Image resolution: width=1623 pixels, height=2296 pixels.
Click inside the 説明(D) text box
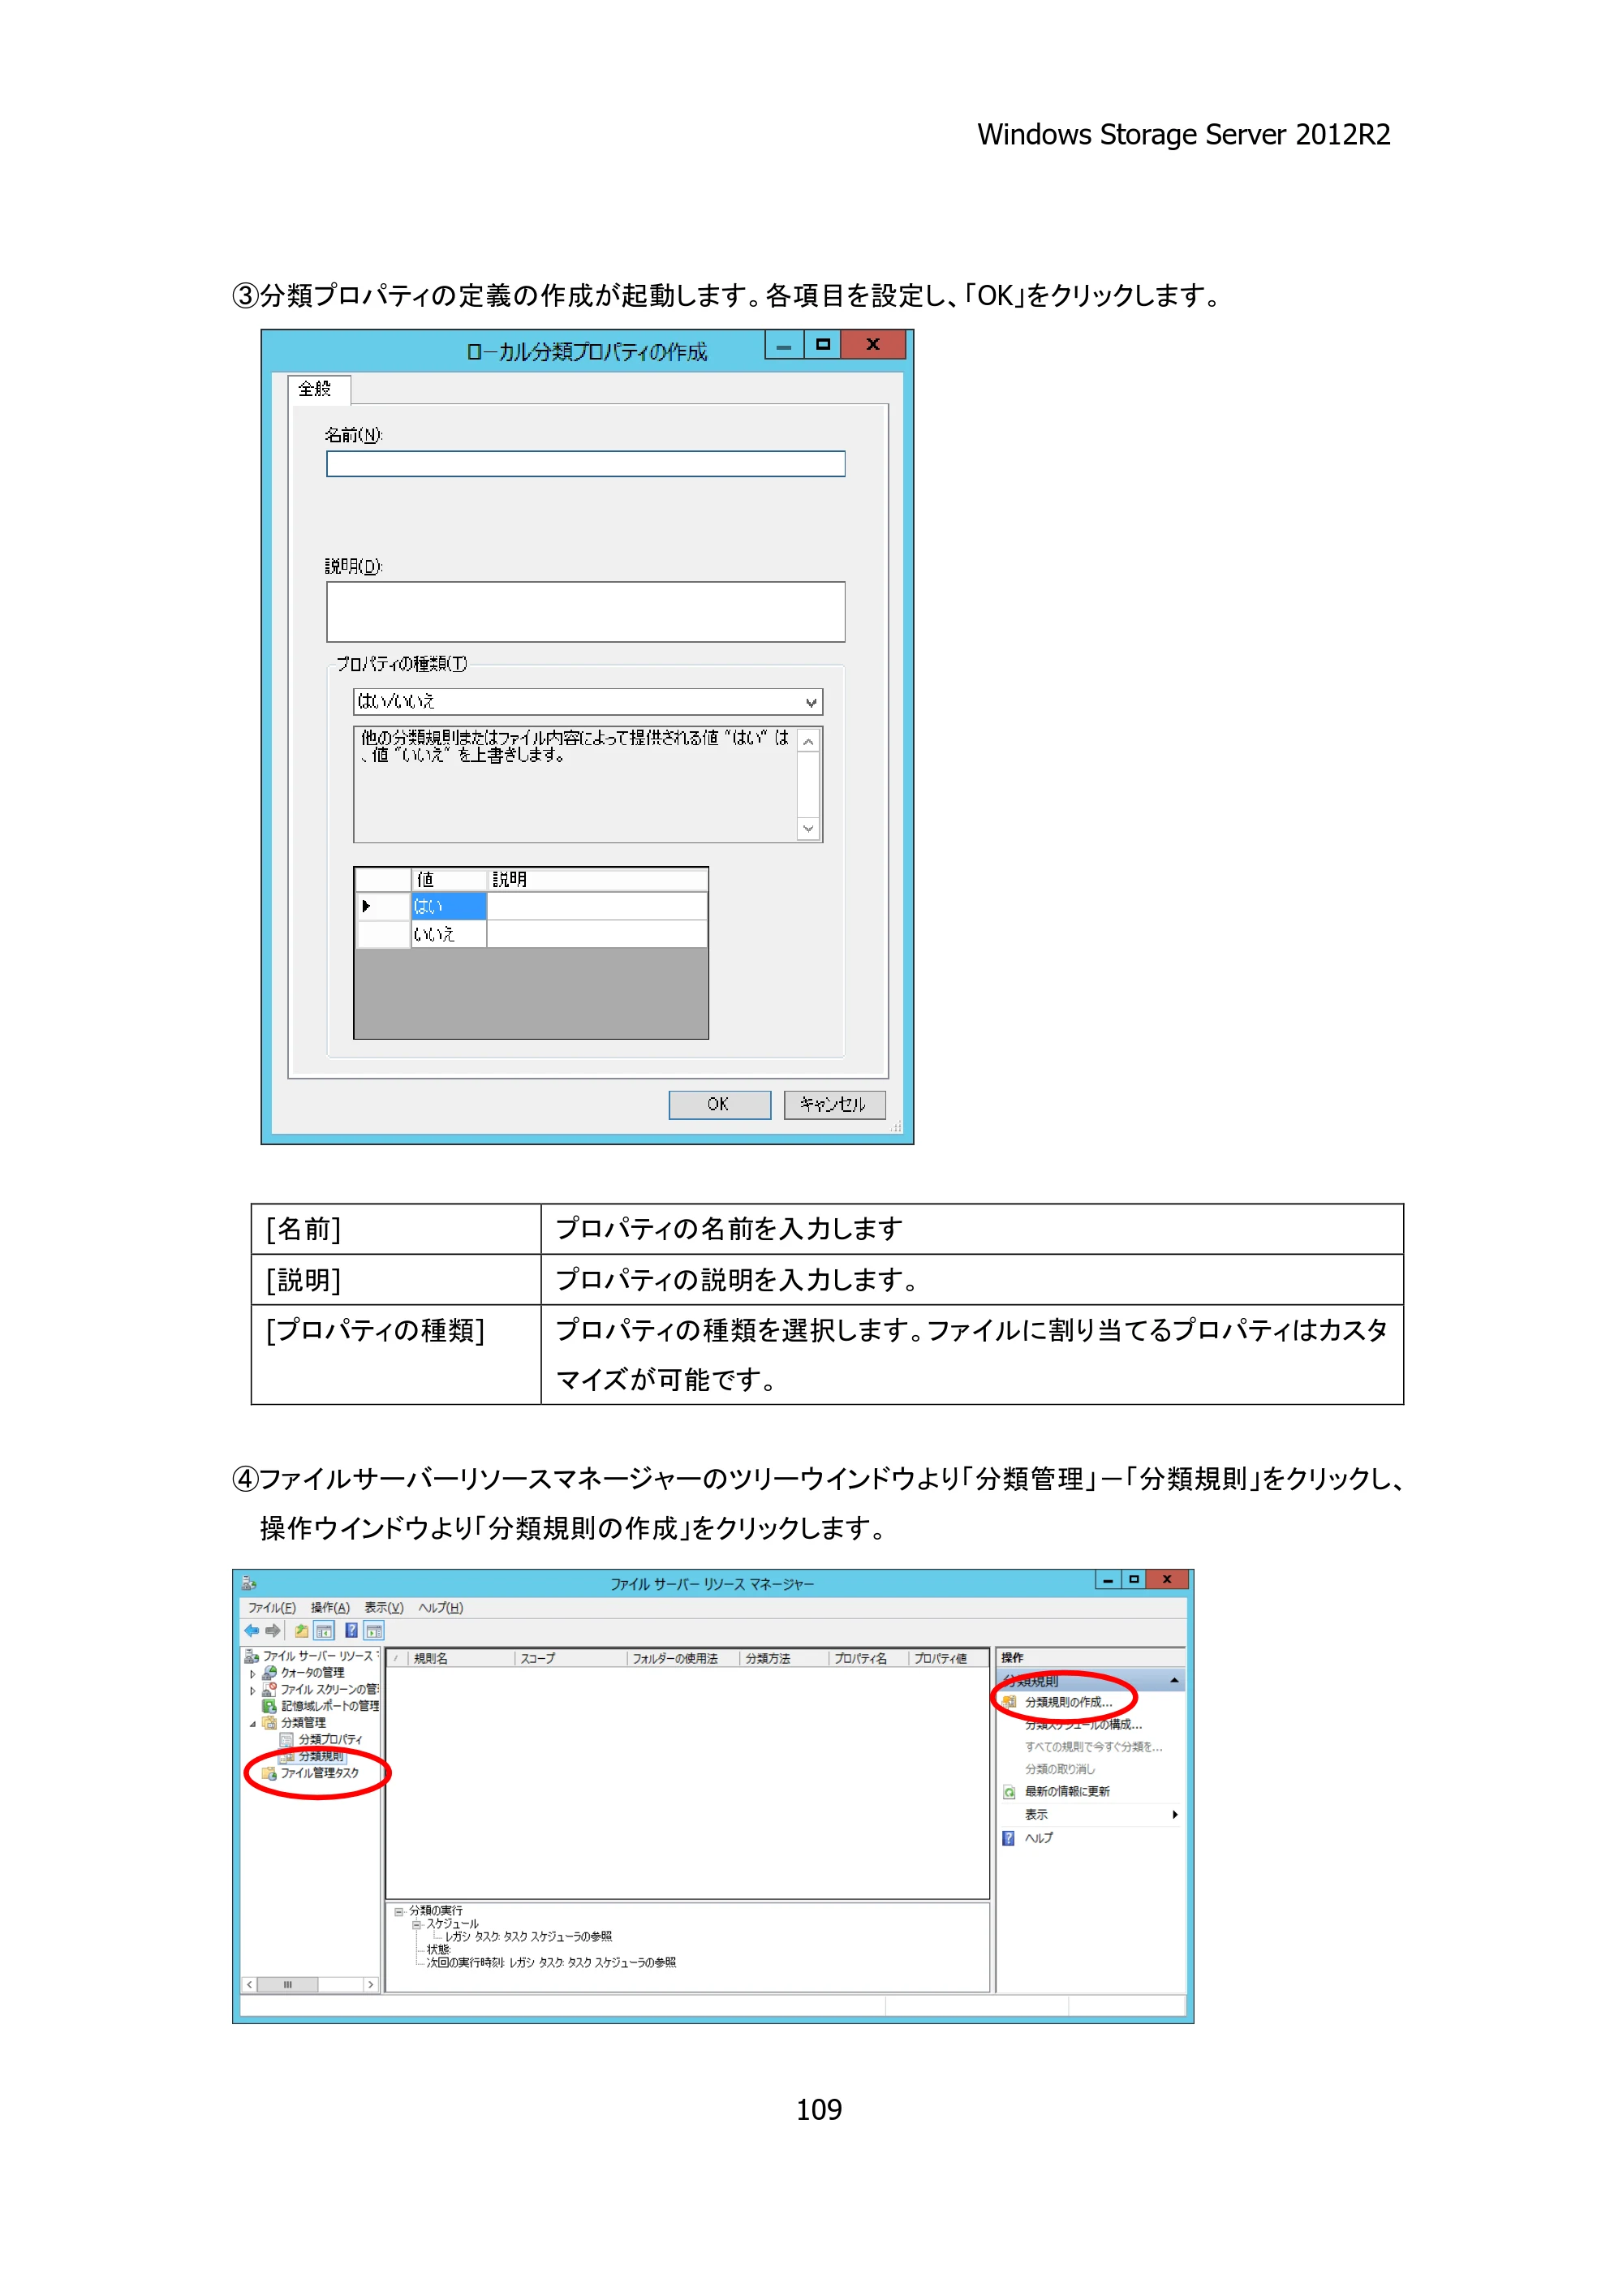585,612
